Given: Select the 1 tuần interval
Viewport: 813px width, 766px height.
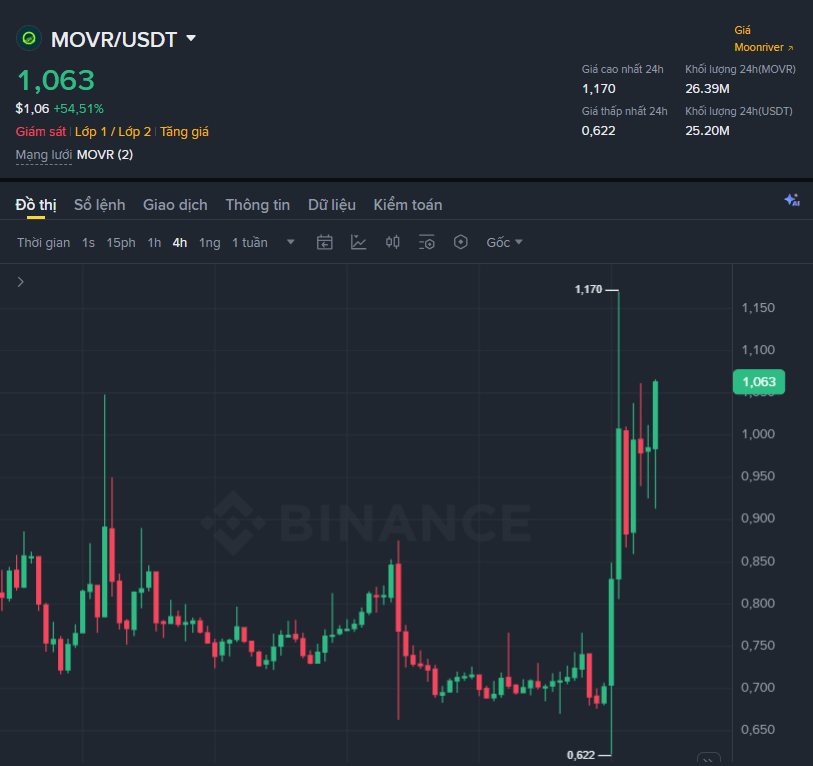Looking at the screenshot, I should pos(249,243).
